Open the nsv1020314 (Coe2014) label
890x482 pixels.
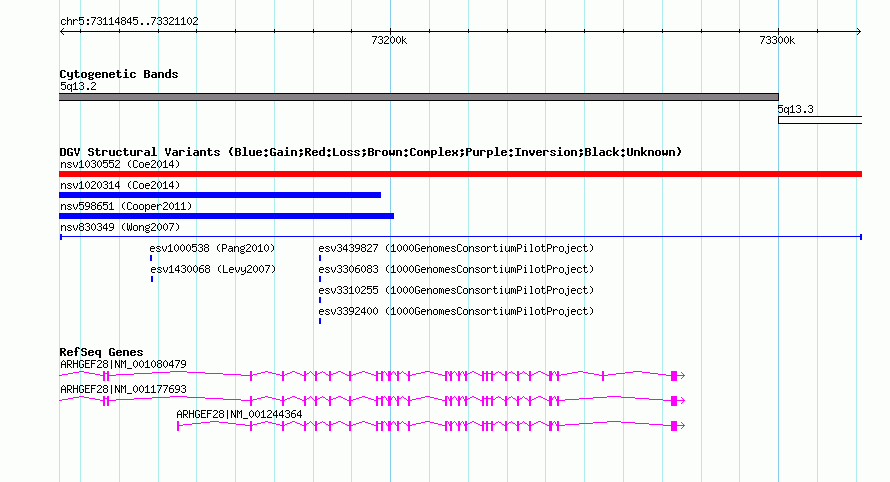[x=120, y=185]
